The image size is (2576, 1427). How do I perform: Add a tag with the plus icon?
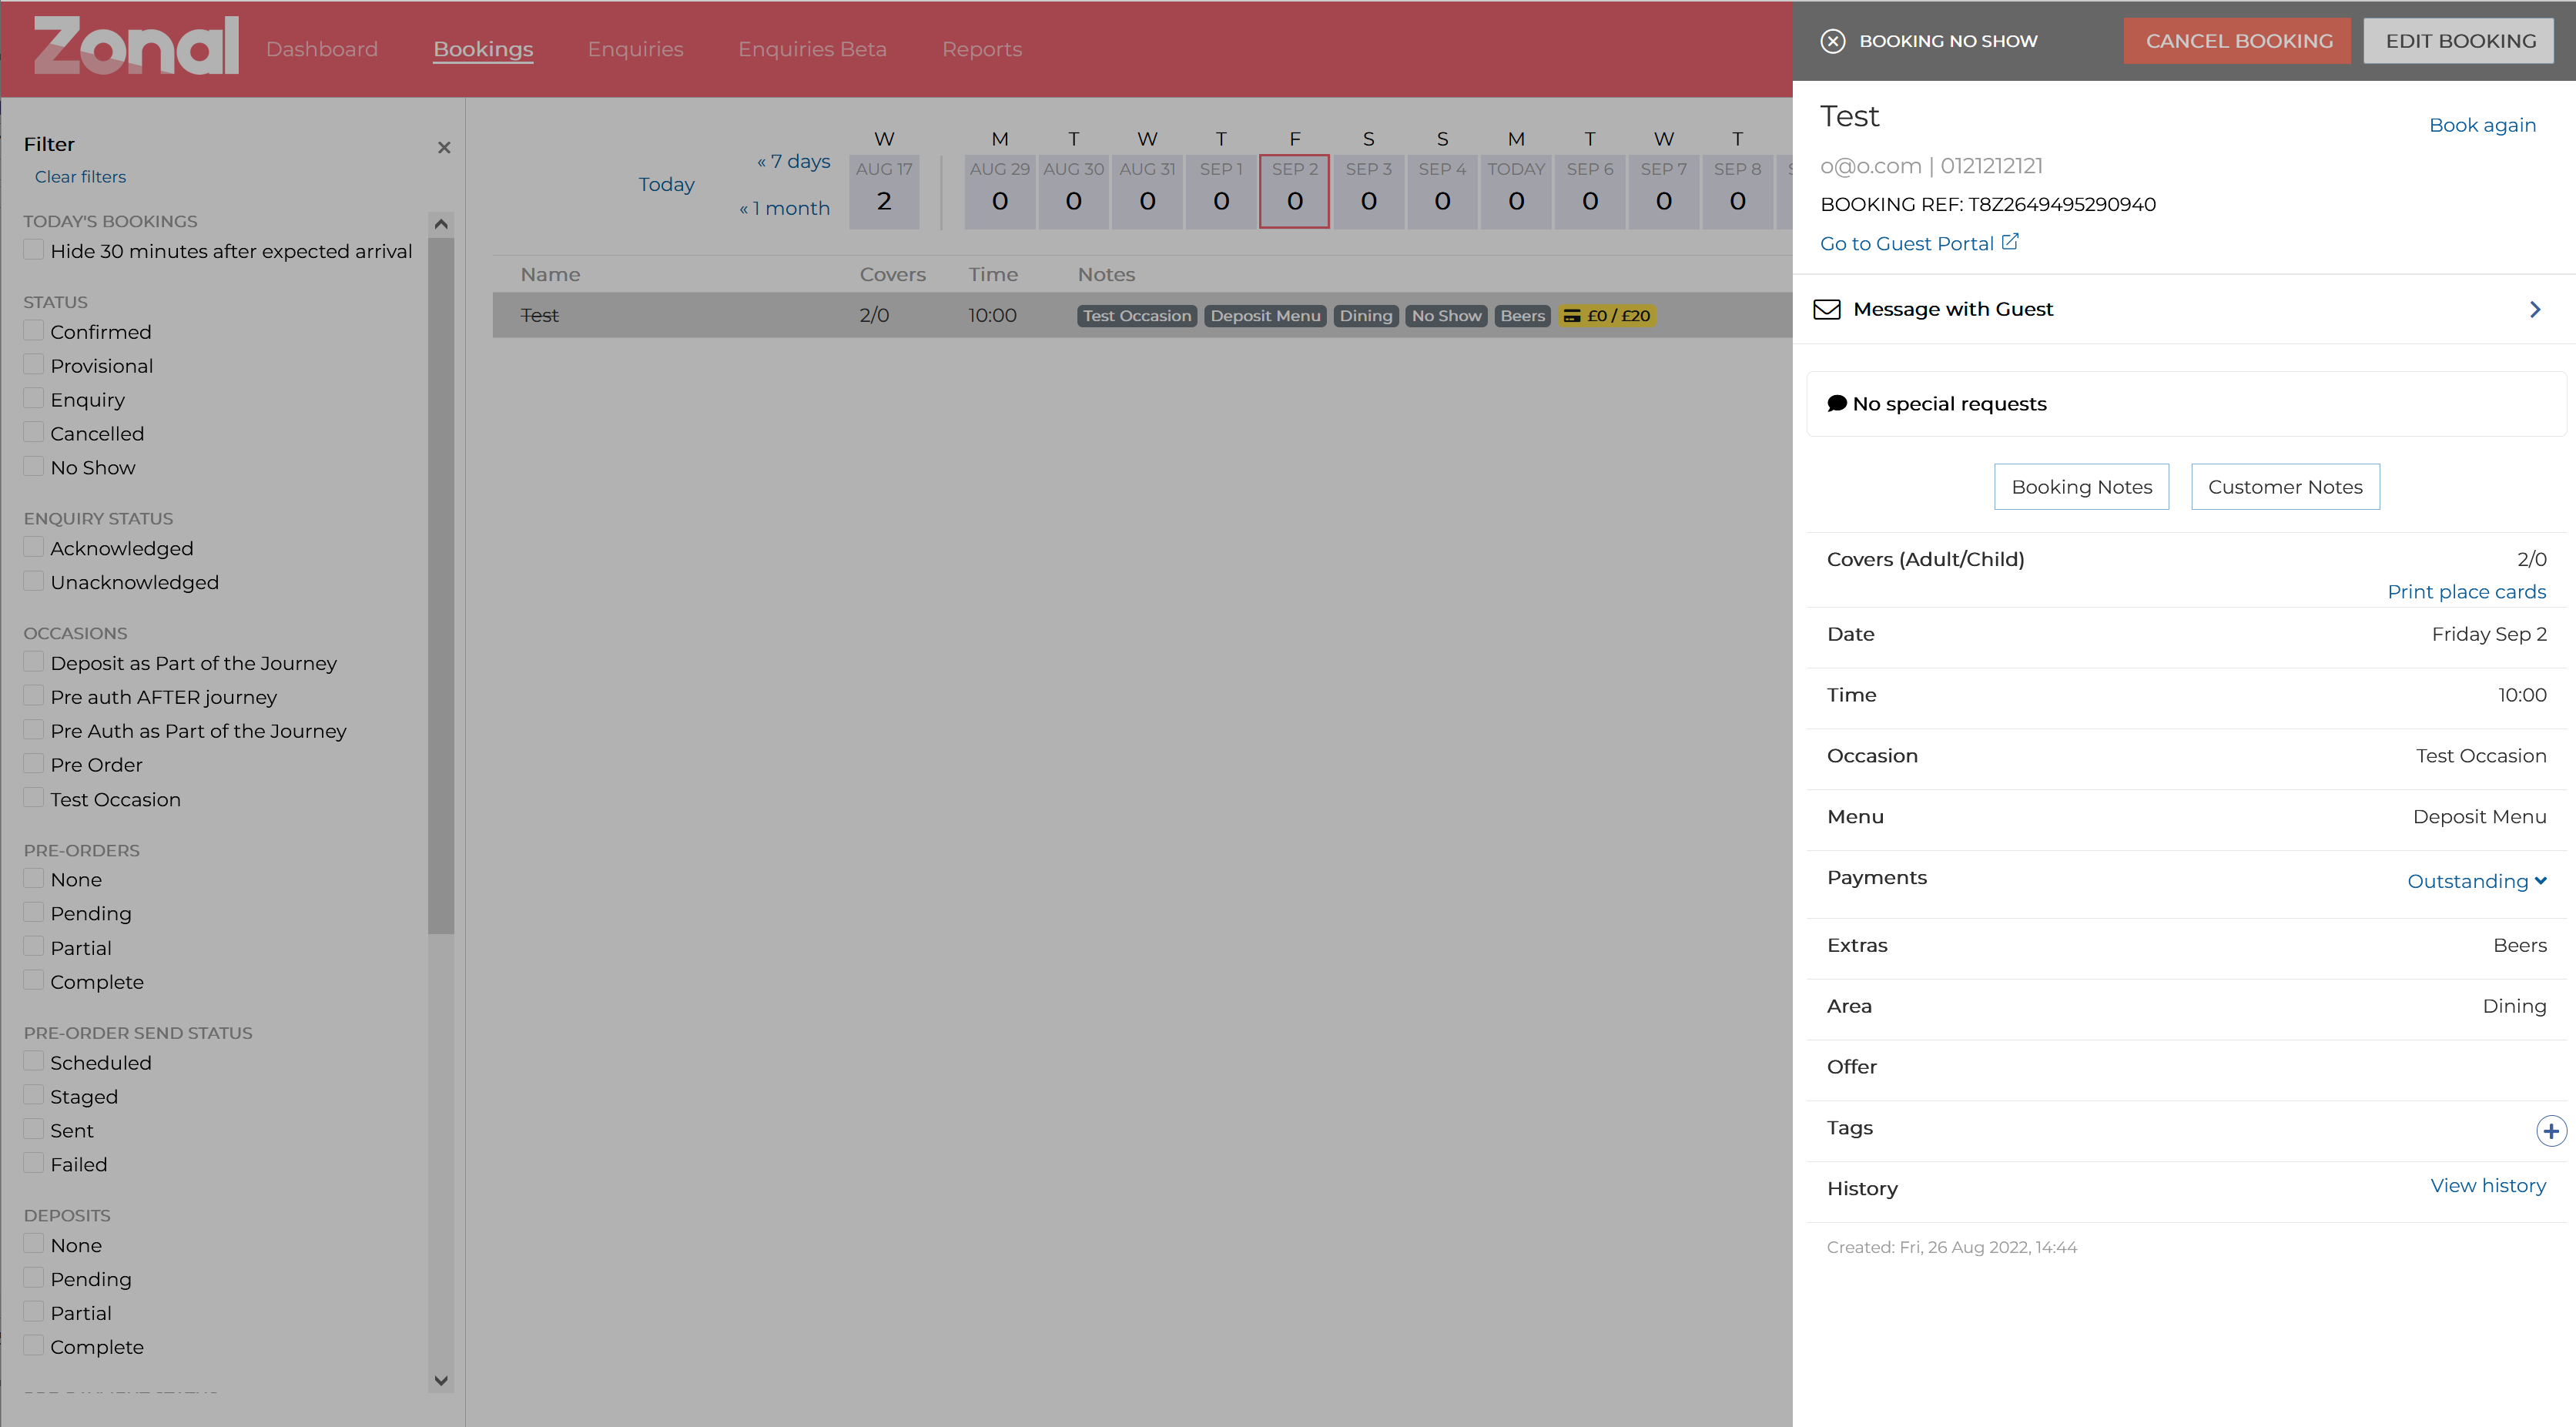tap(2550, 1130)
